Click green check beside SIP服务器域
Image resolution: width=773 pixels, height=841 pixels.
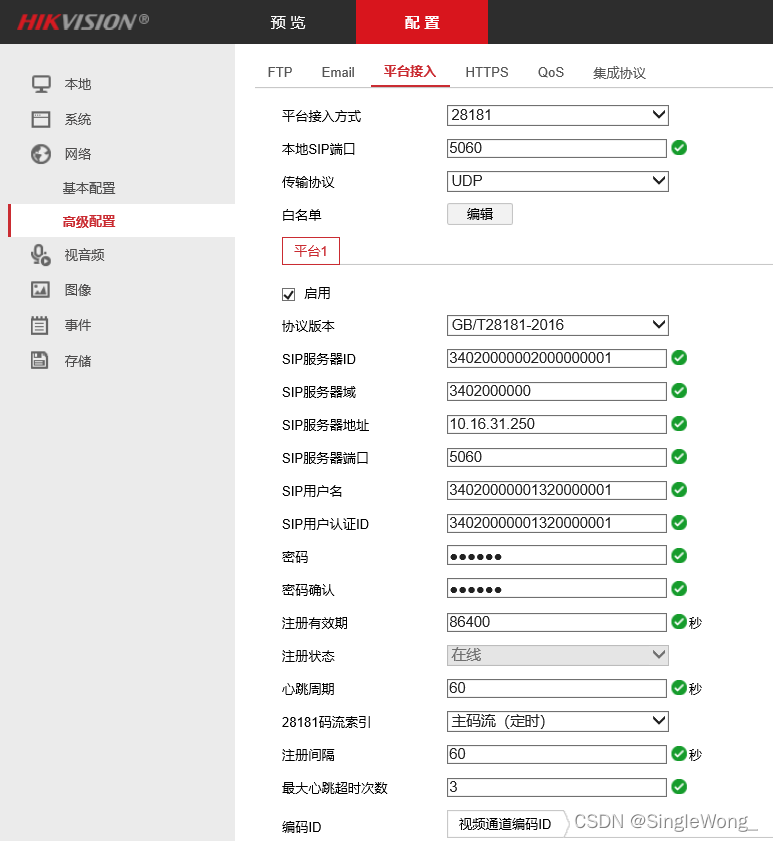click(x=679, y=391)
